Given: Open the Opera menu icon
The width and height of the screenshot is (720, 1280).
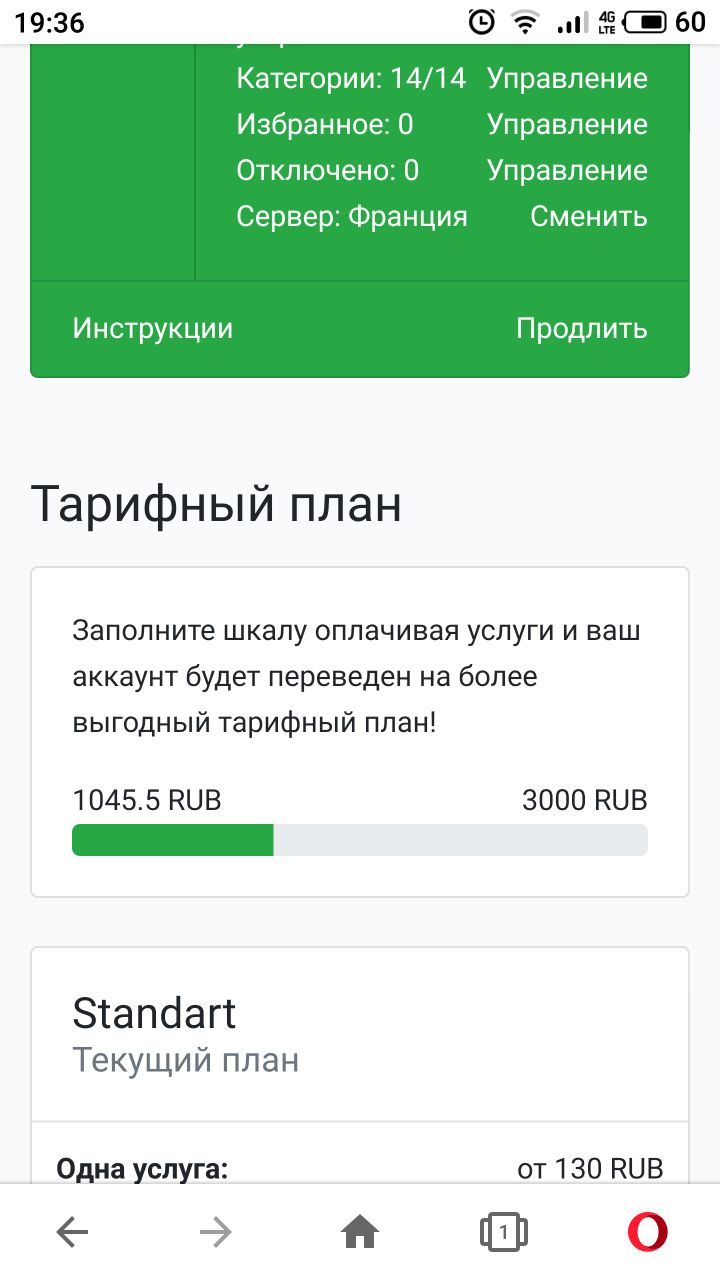Looking at the screenshot, I should [648, 1233].
